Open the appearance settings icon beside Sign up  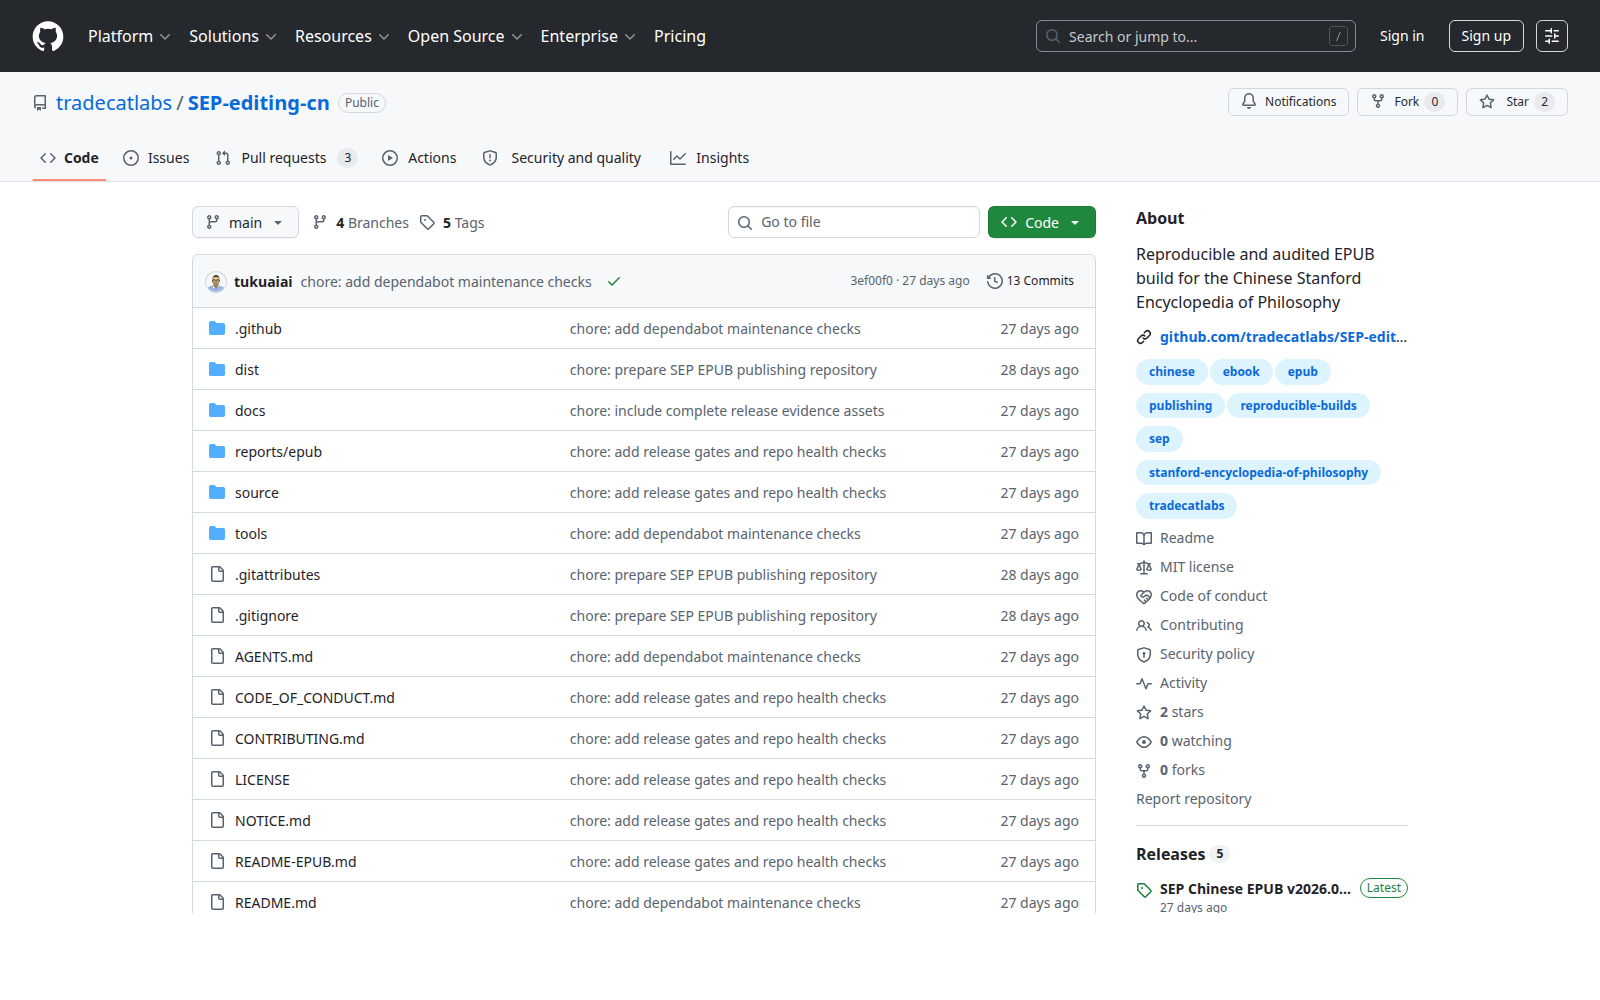(x=1552, y=36)
